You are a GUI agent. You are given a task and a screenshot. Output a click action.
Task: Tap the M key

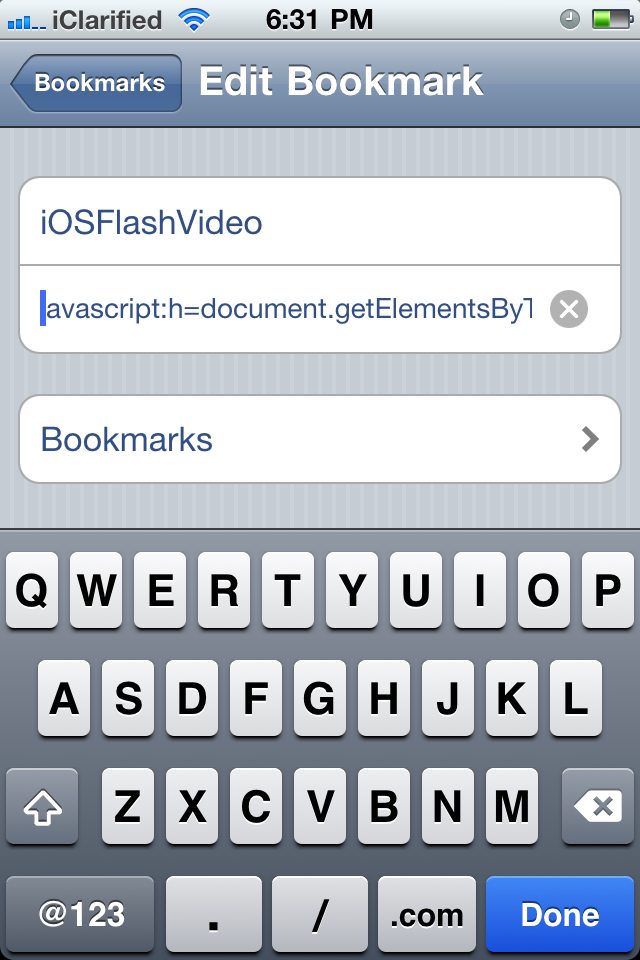(x=512, y=806)
